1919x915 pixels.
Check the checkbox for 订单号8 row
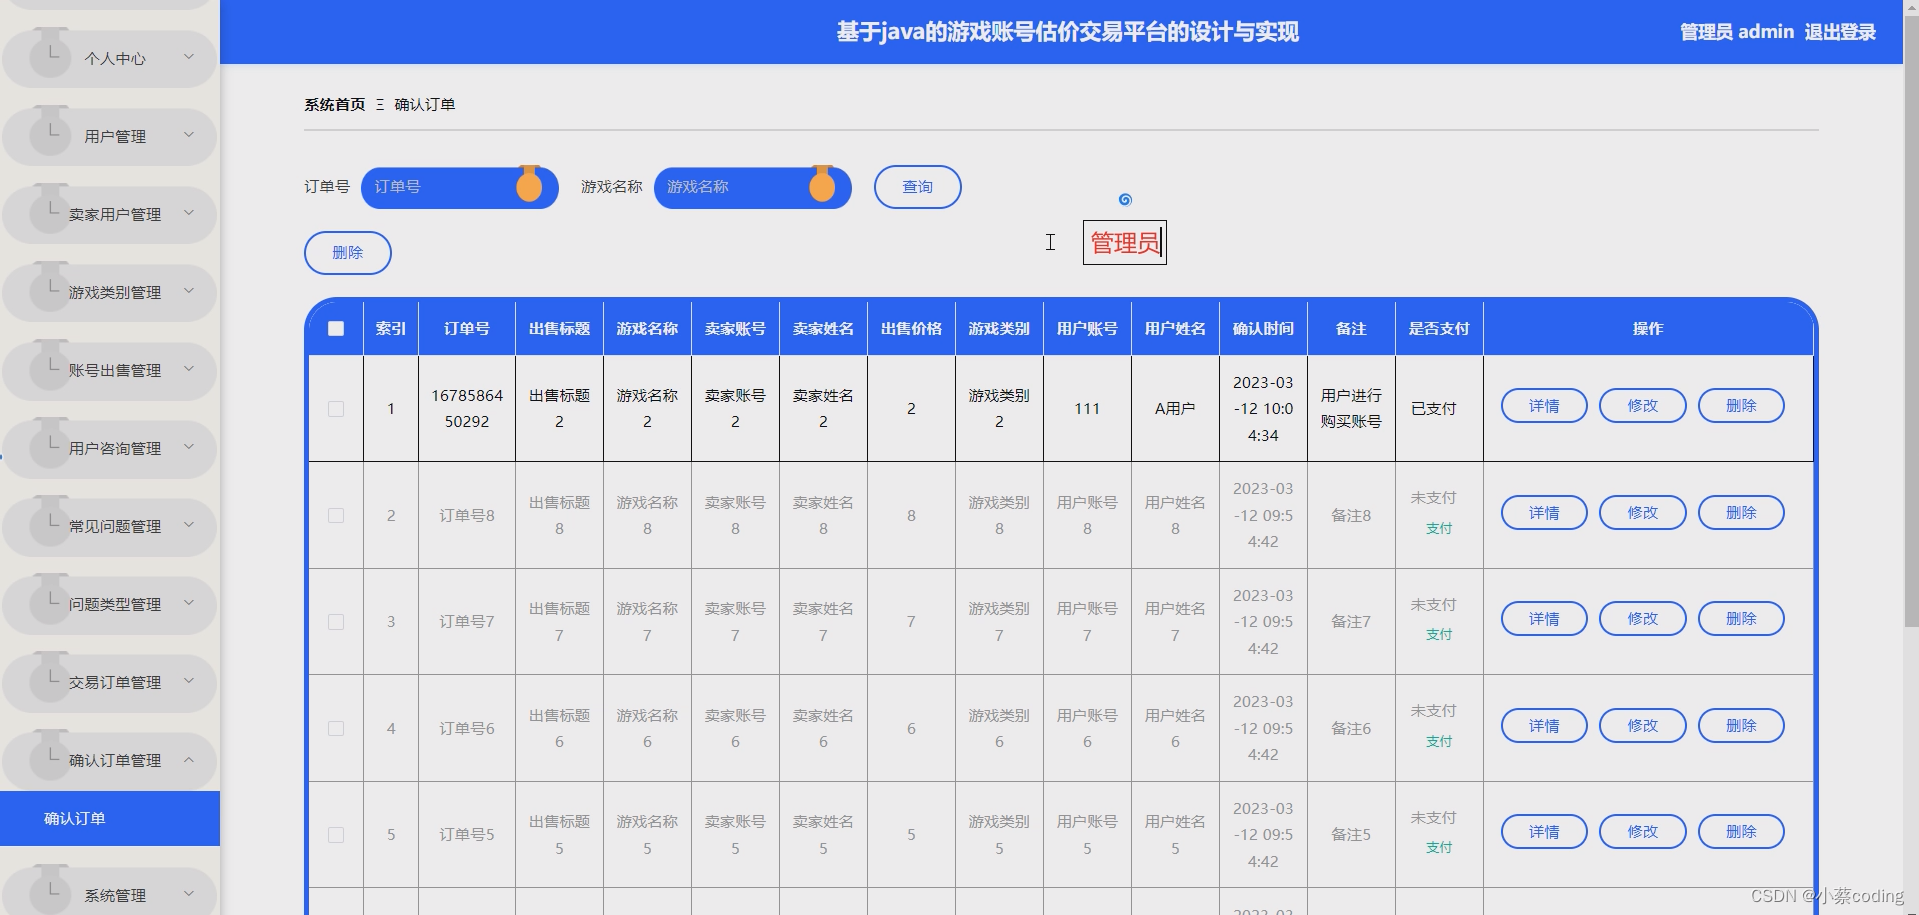pos(336,515)
